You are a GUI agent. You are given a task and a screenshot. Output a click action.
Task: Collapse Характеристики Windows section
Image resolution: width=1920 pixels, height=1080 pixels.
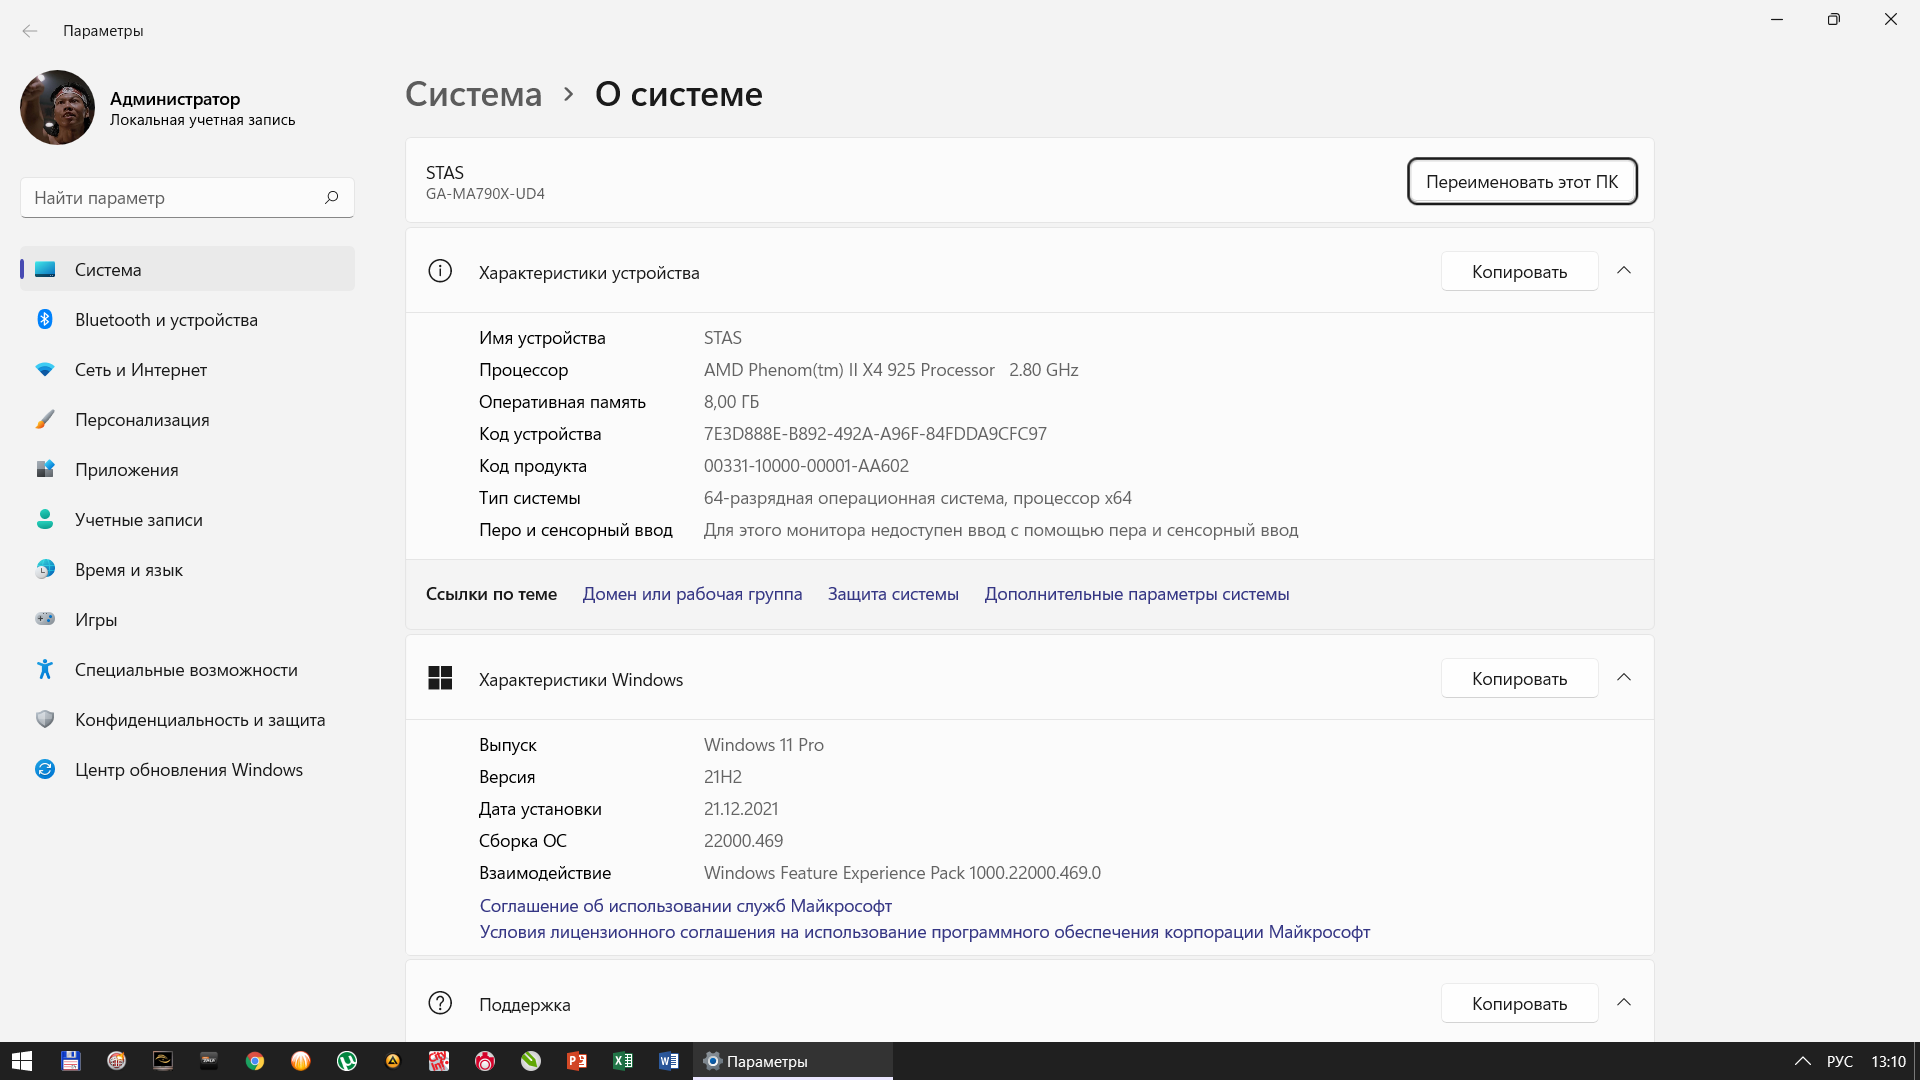[x=1624, y=678]
